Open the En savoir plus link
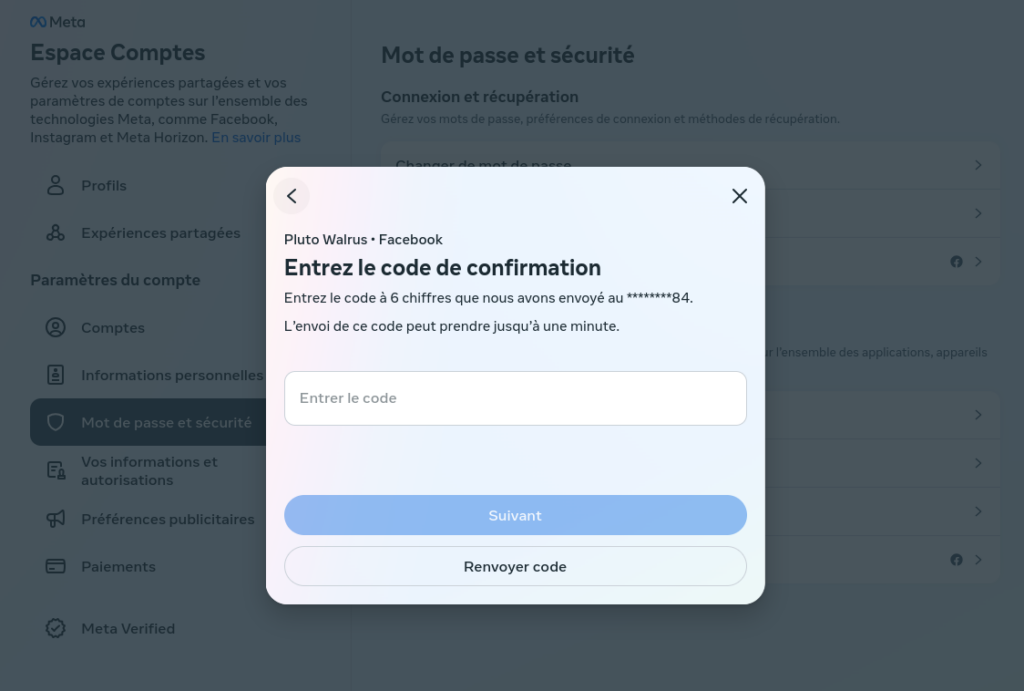This screenshot has width=1024, height=691. tap(256, 138)
